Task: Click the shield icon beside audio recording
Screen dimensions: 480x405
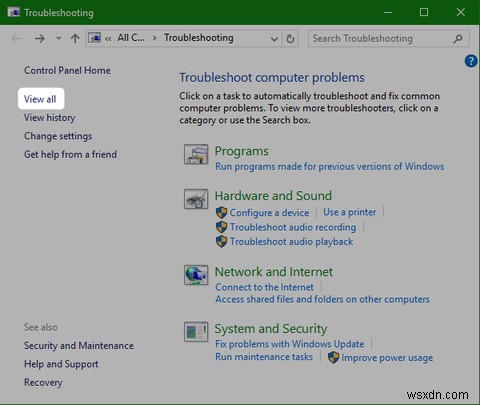Action: pyautogui.click(x=221, y=227)
